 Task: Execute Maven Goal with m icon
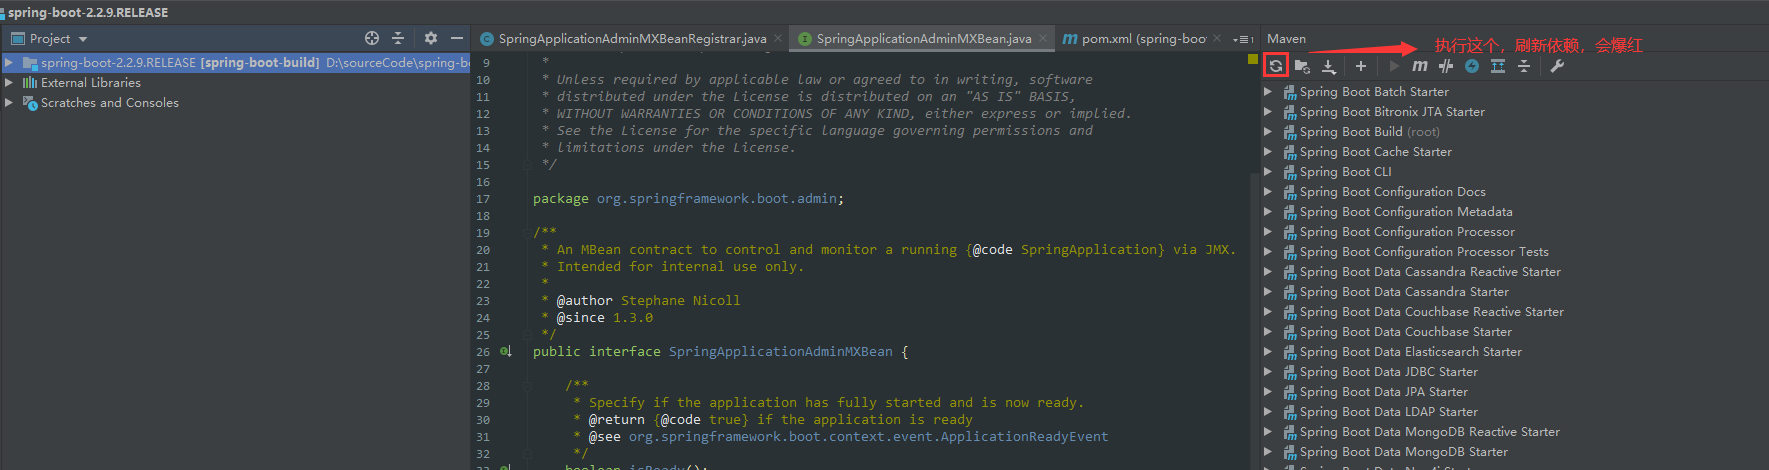coord(1420,66)
